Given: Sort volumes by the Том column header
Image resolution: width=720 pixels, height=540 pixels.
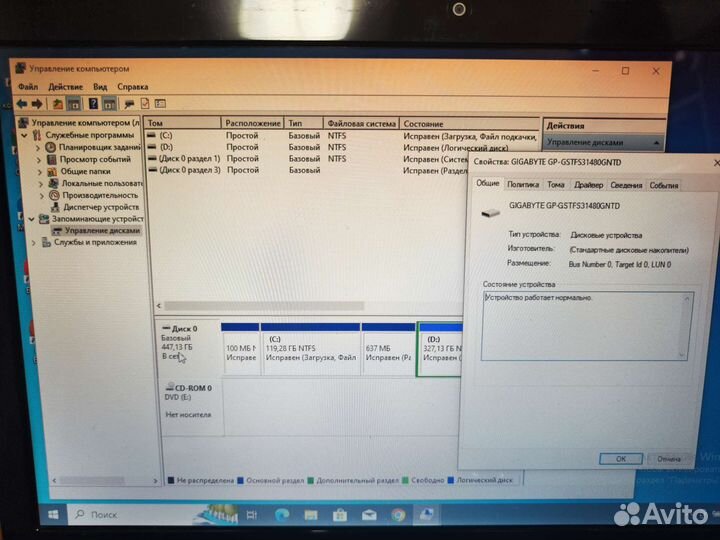Looking at the screenshot, I should pyautogui.click(x=183, y=123).
